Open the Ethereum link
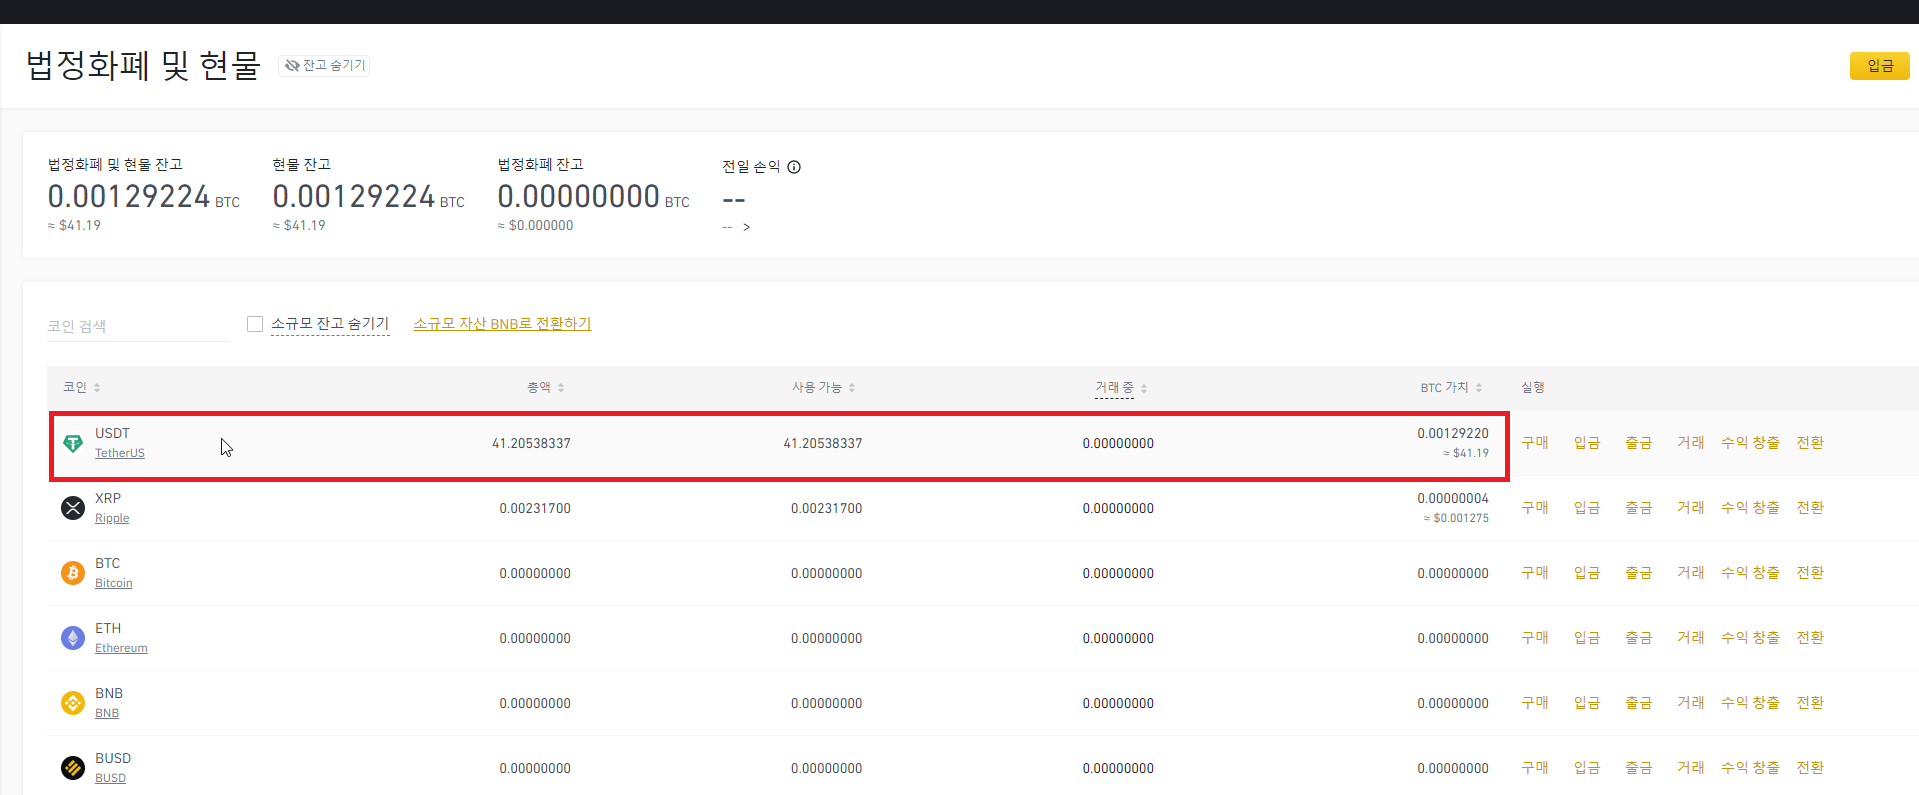 121,648
